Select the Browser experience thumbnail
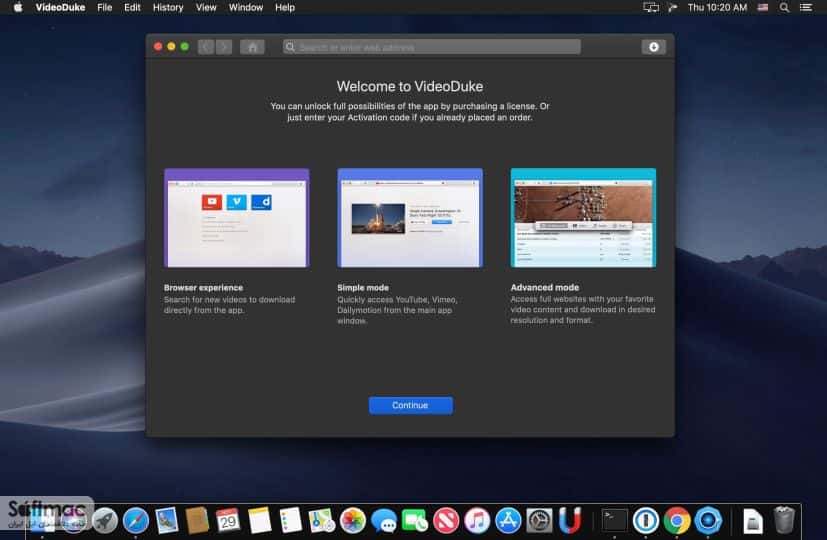Viewport: 827px width, 540px height. pyautogui.click(x=236, y=218)
